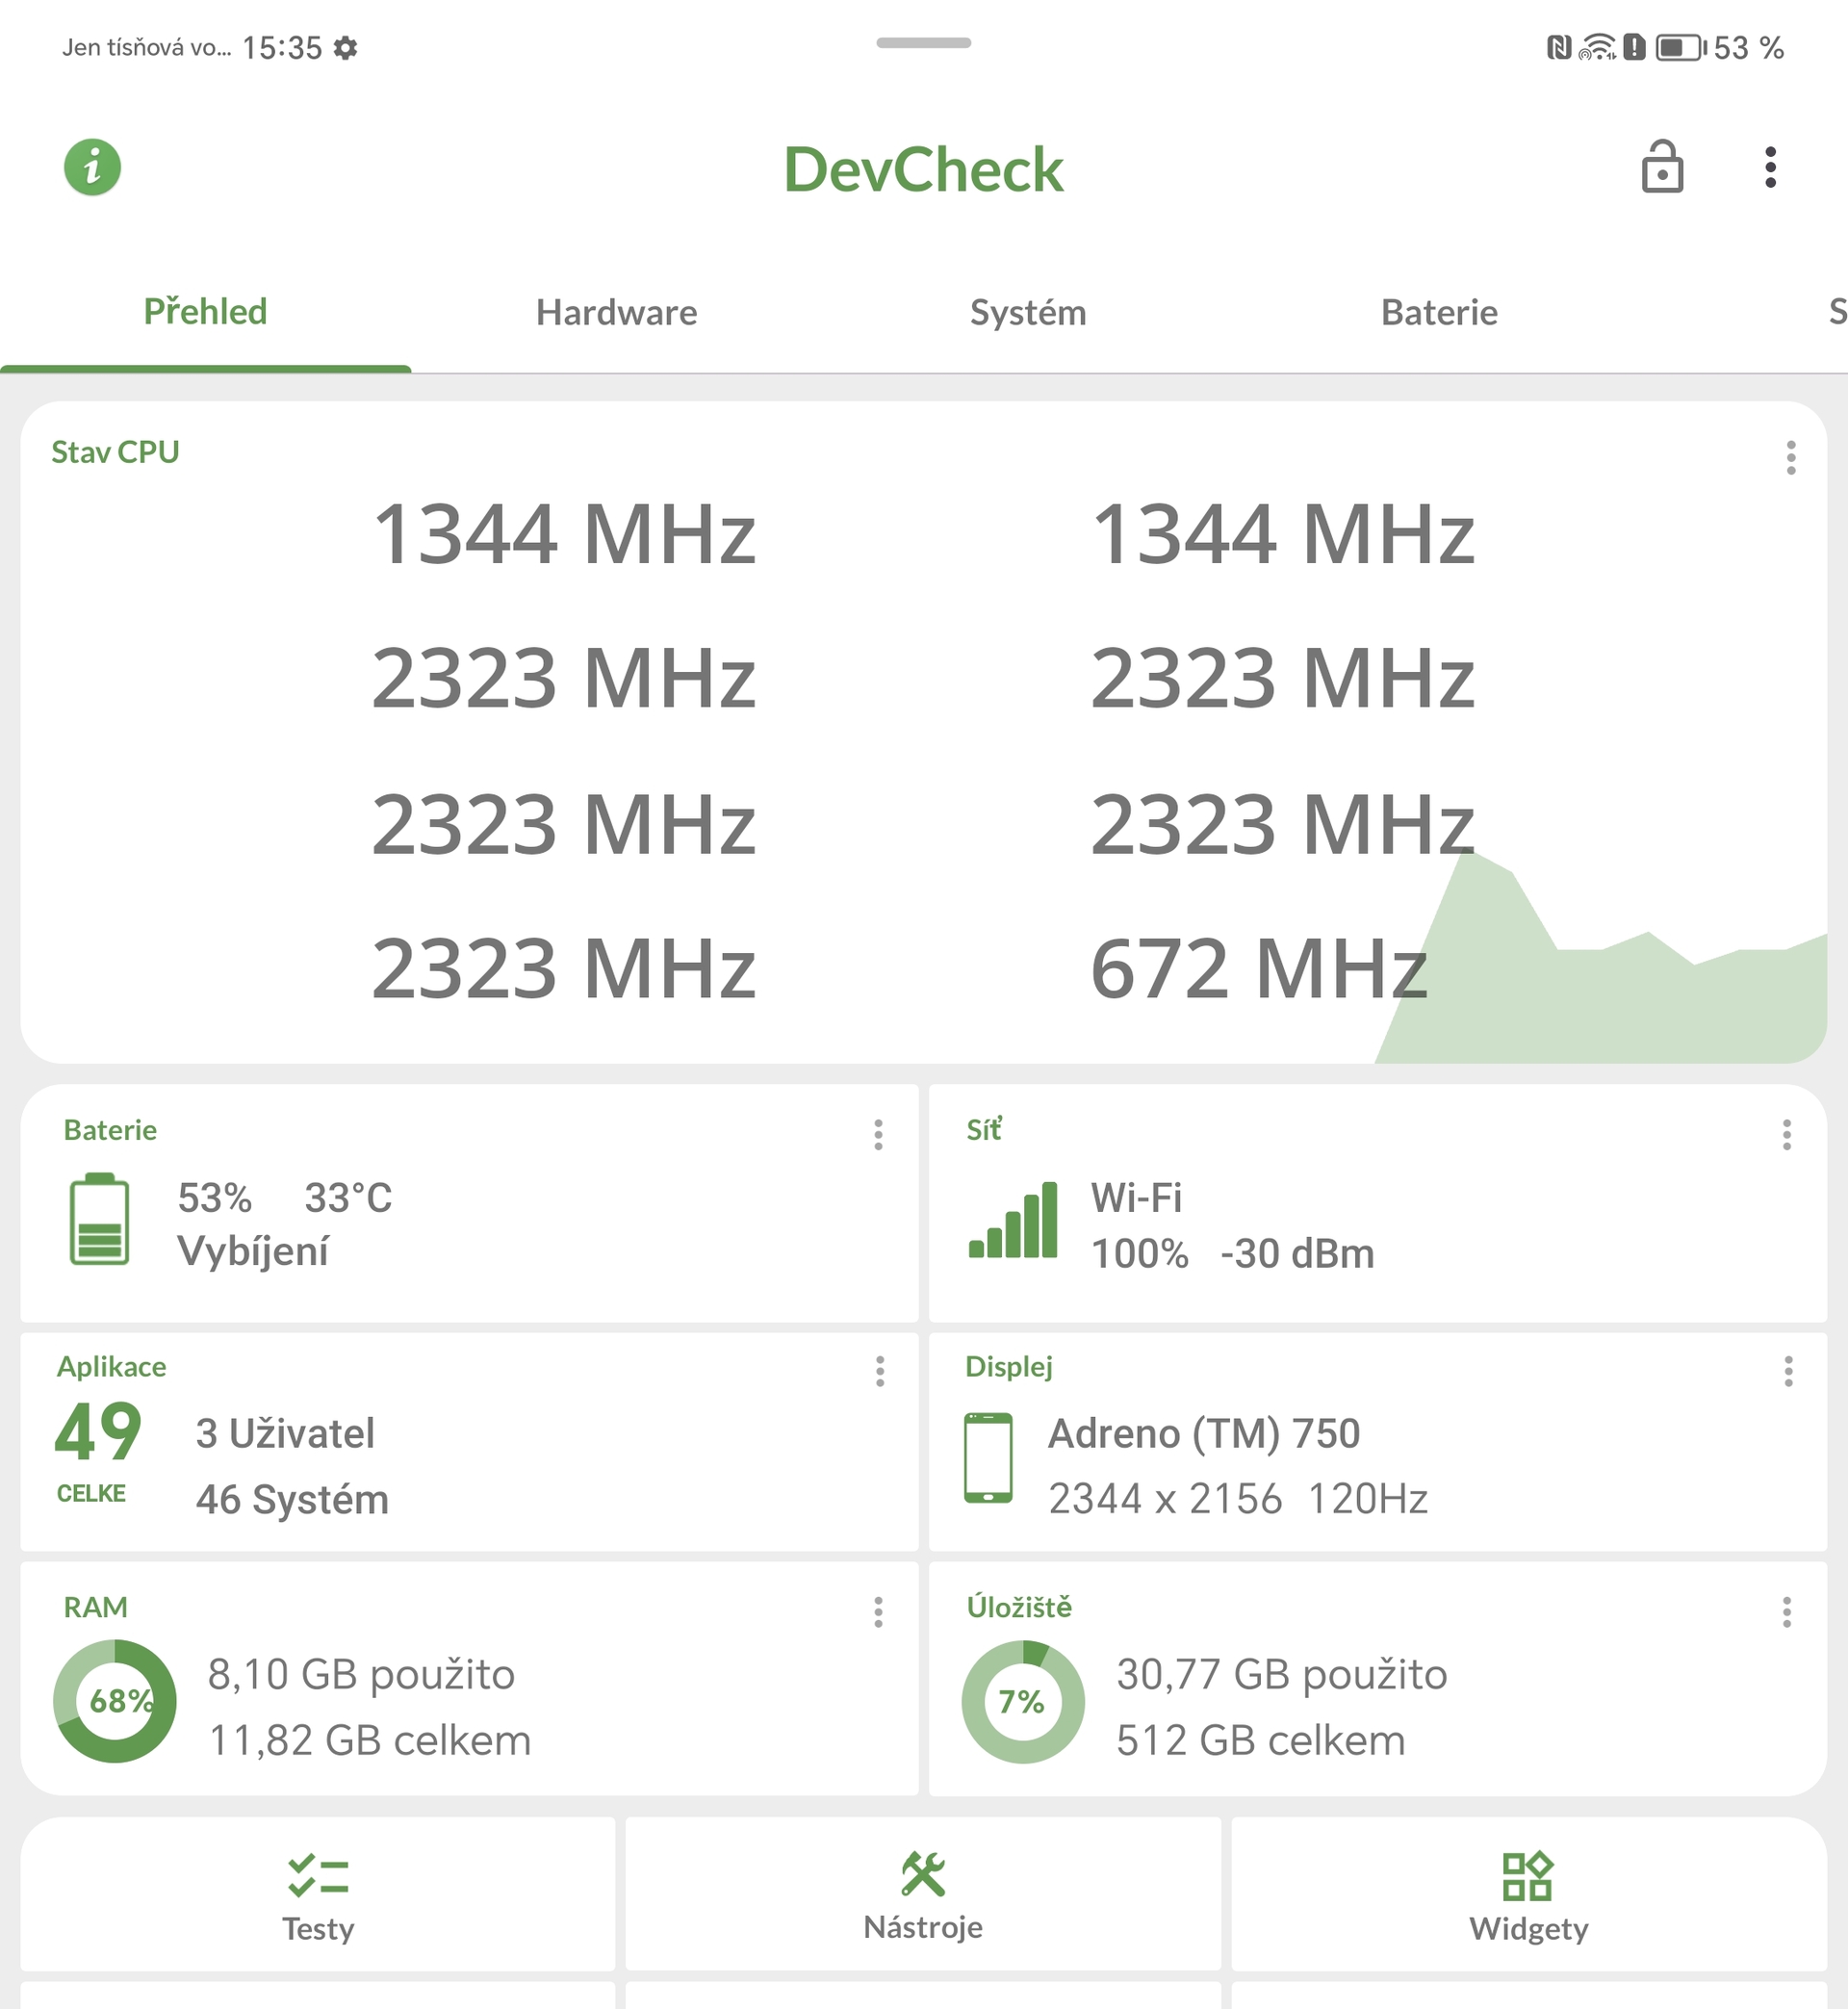Tap the 2344 x 2156 resolution text
The width and height of the screenshot is (1848, 2009).
[1165, 1499]
